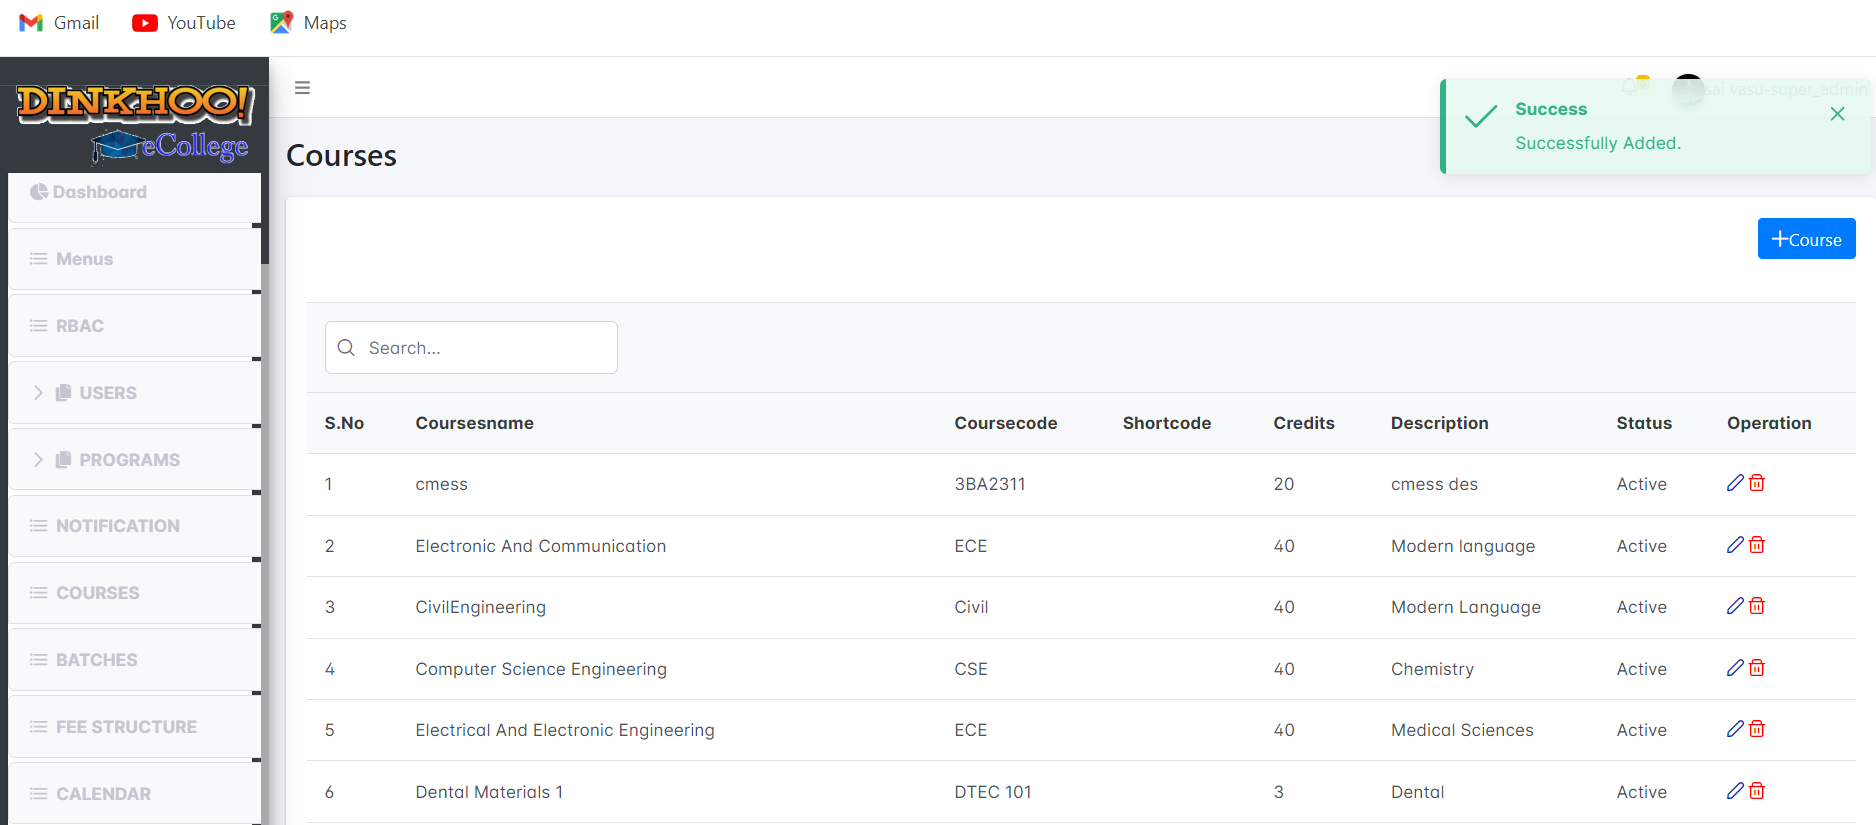Open YouTube bookmark

click(184, 22)
